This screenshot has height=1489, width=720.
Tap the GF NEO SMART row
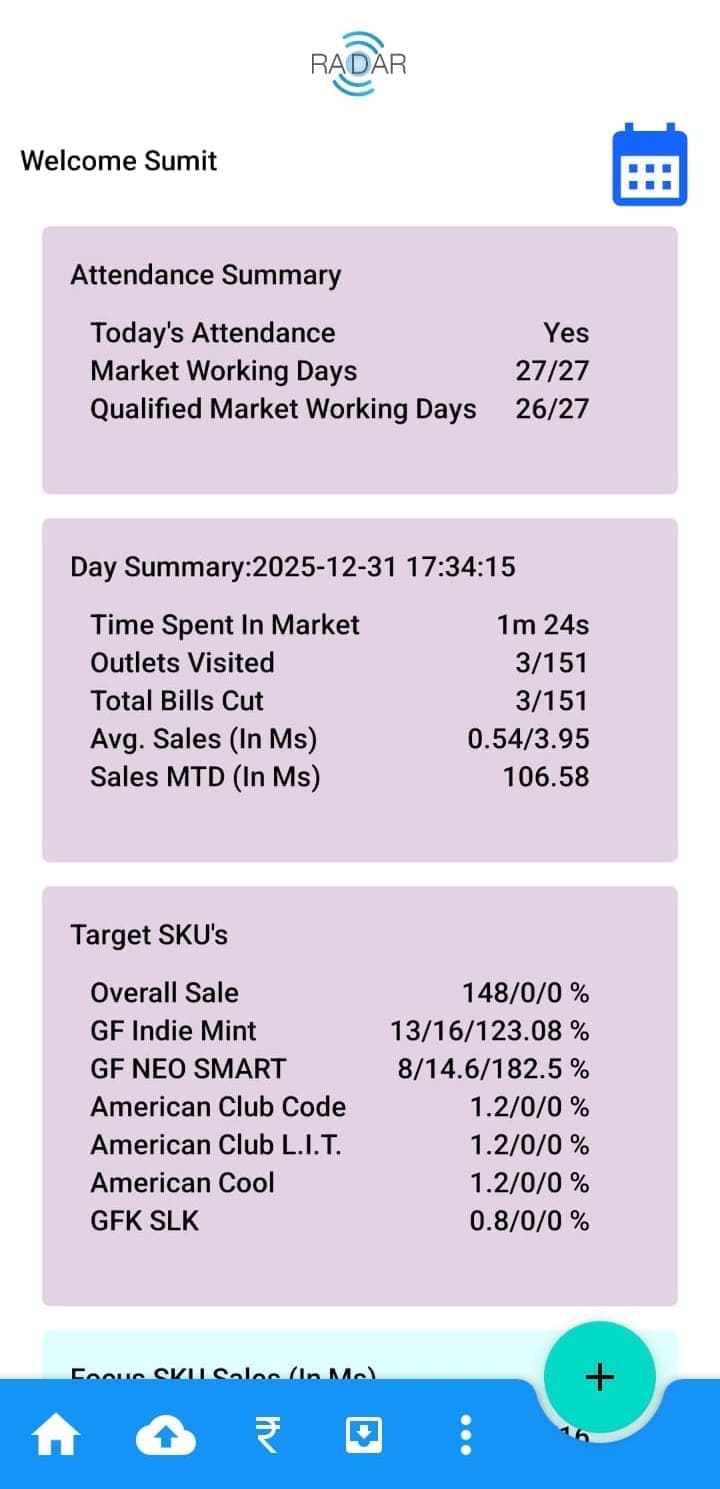pos(339,1069)
